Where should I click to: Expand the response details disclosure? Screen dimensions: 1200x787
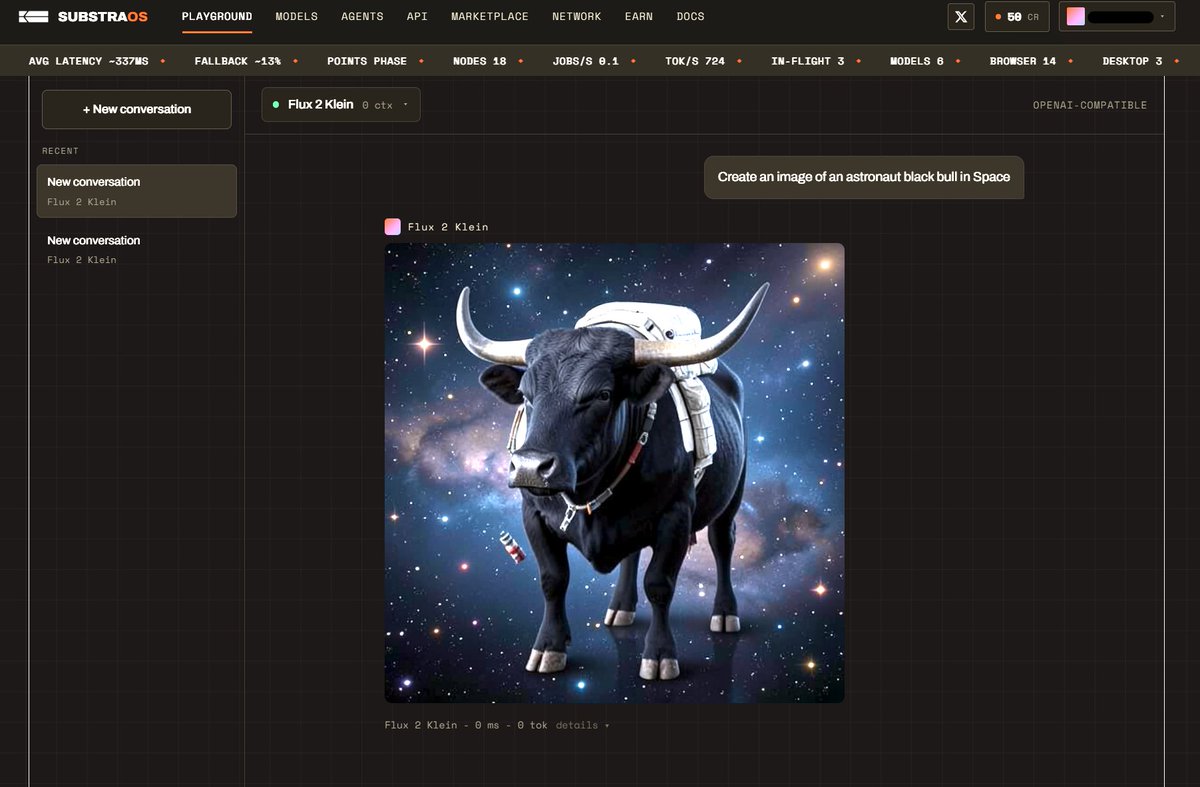583,725
